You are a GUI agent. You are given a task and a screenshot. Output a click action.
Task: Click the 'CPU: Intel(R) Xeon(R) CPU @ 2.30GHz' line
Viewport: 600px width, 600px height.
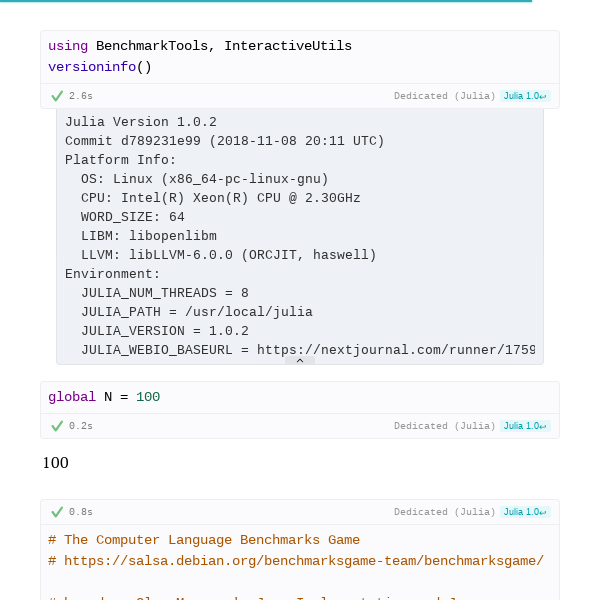coord(221,198)
